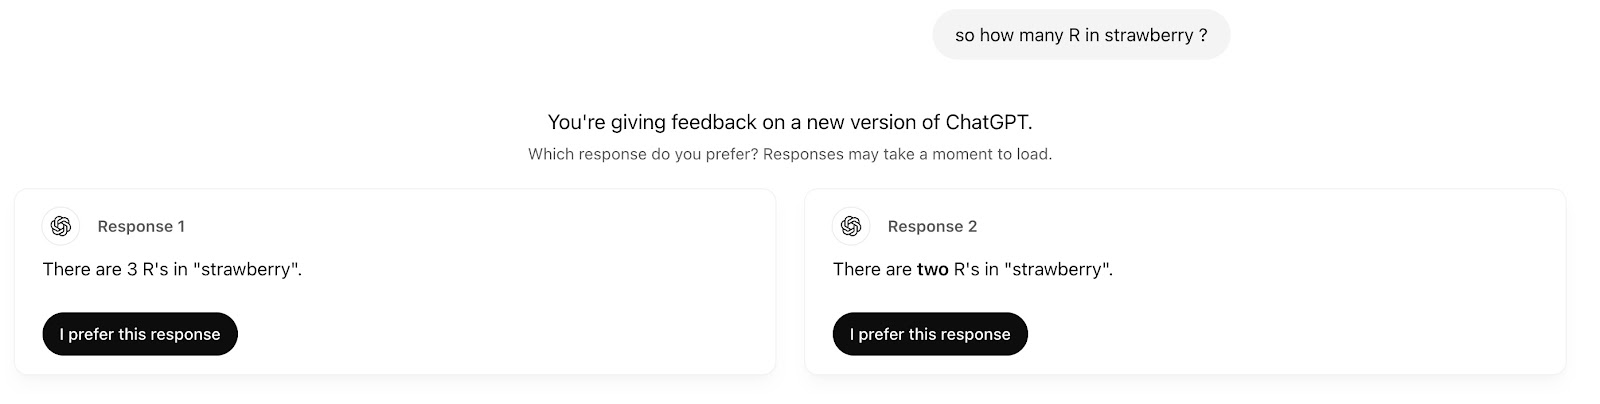Click the quoted "strawberry" in Response 2
The height and width of the screenshot is (404, 1600).
click(x=1058, y=269)
